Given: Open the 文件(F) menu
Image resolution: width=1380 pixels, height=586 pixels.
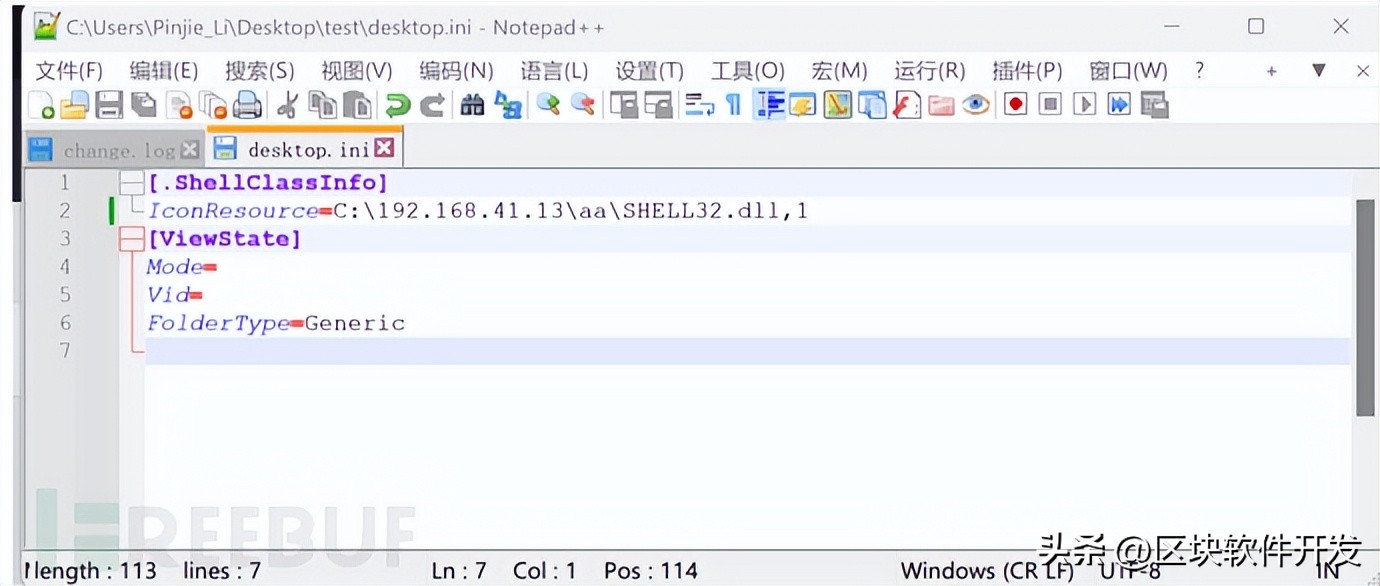Looking at the screenshot, I should coord(69,71).
